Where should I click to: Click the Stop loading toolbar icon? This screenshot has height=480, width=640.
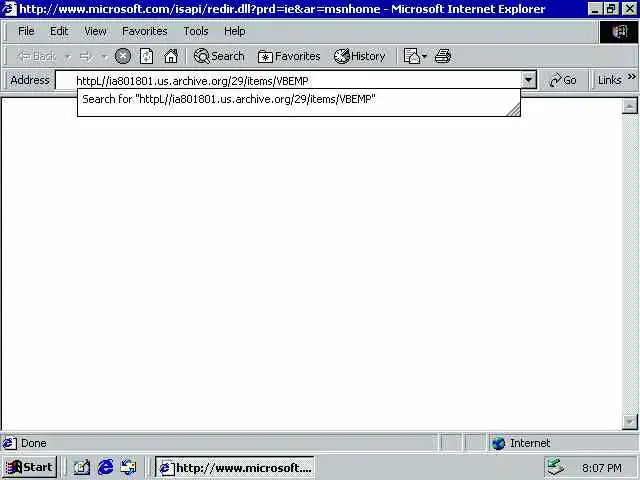122,56
